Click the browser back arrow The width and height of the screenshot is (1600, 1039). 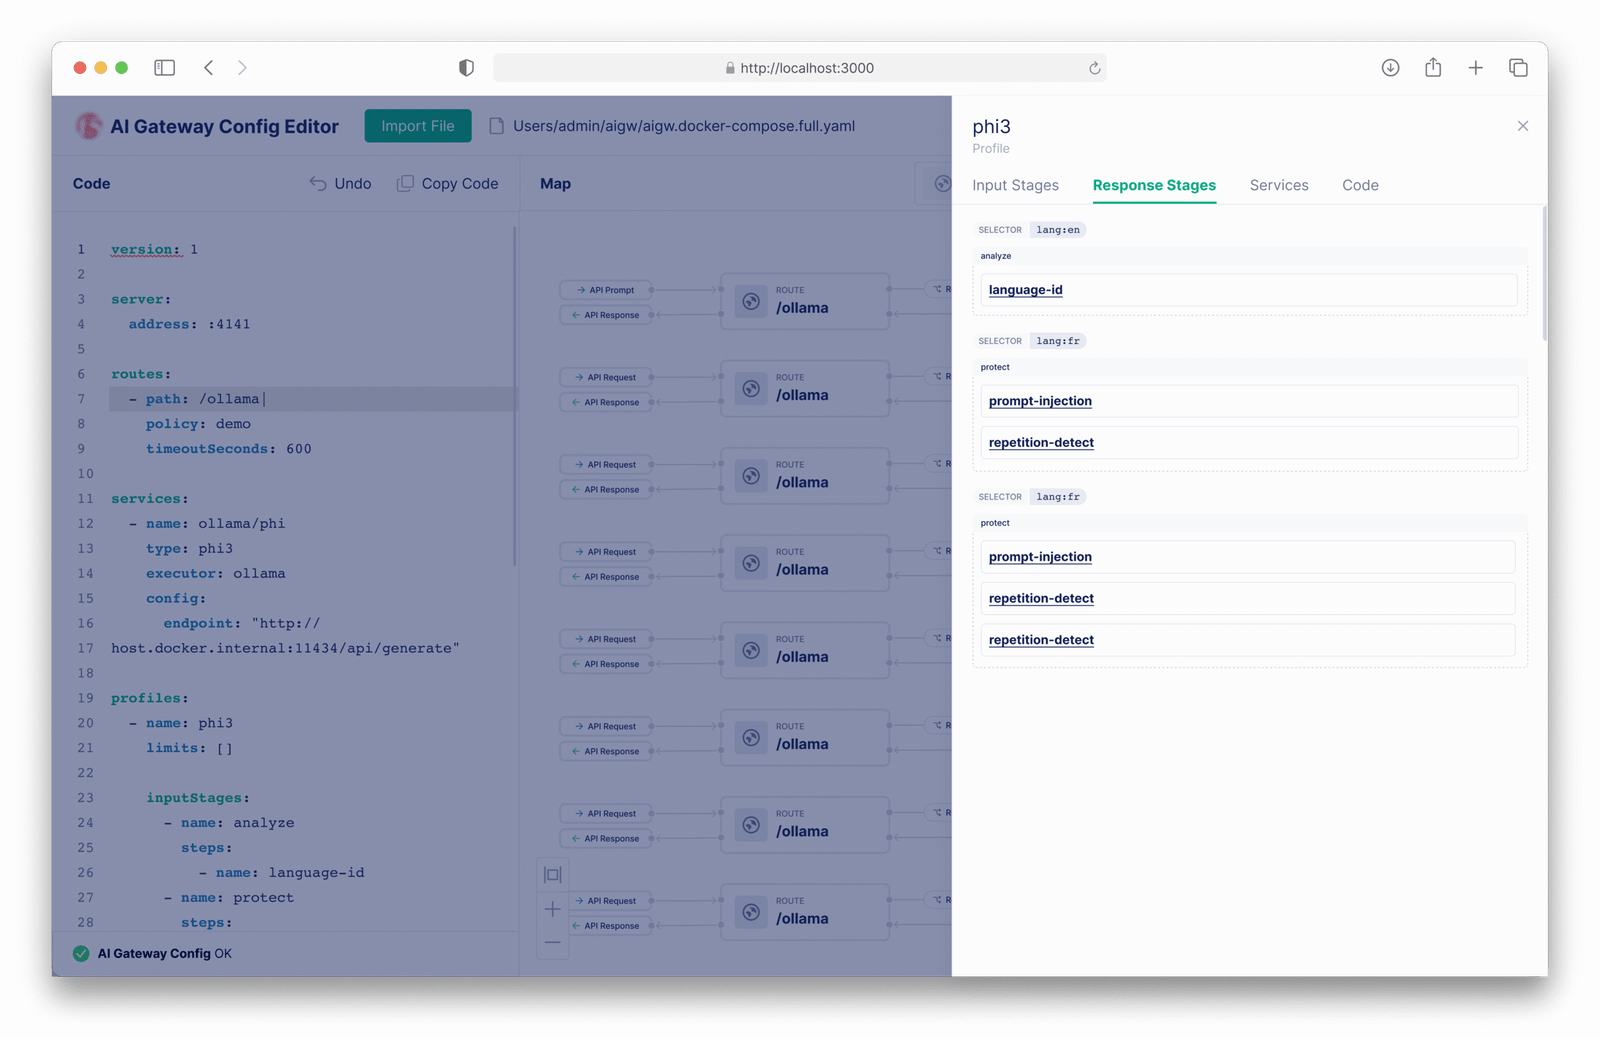click(209, 68)
